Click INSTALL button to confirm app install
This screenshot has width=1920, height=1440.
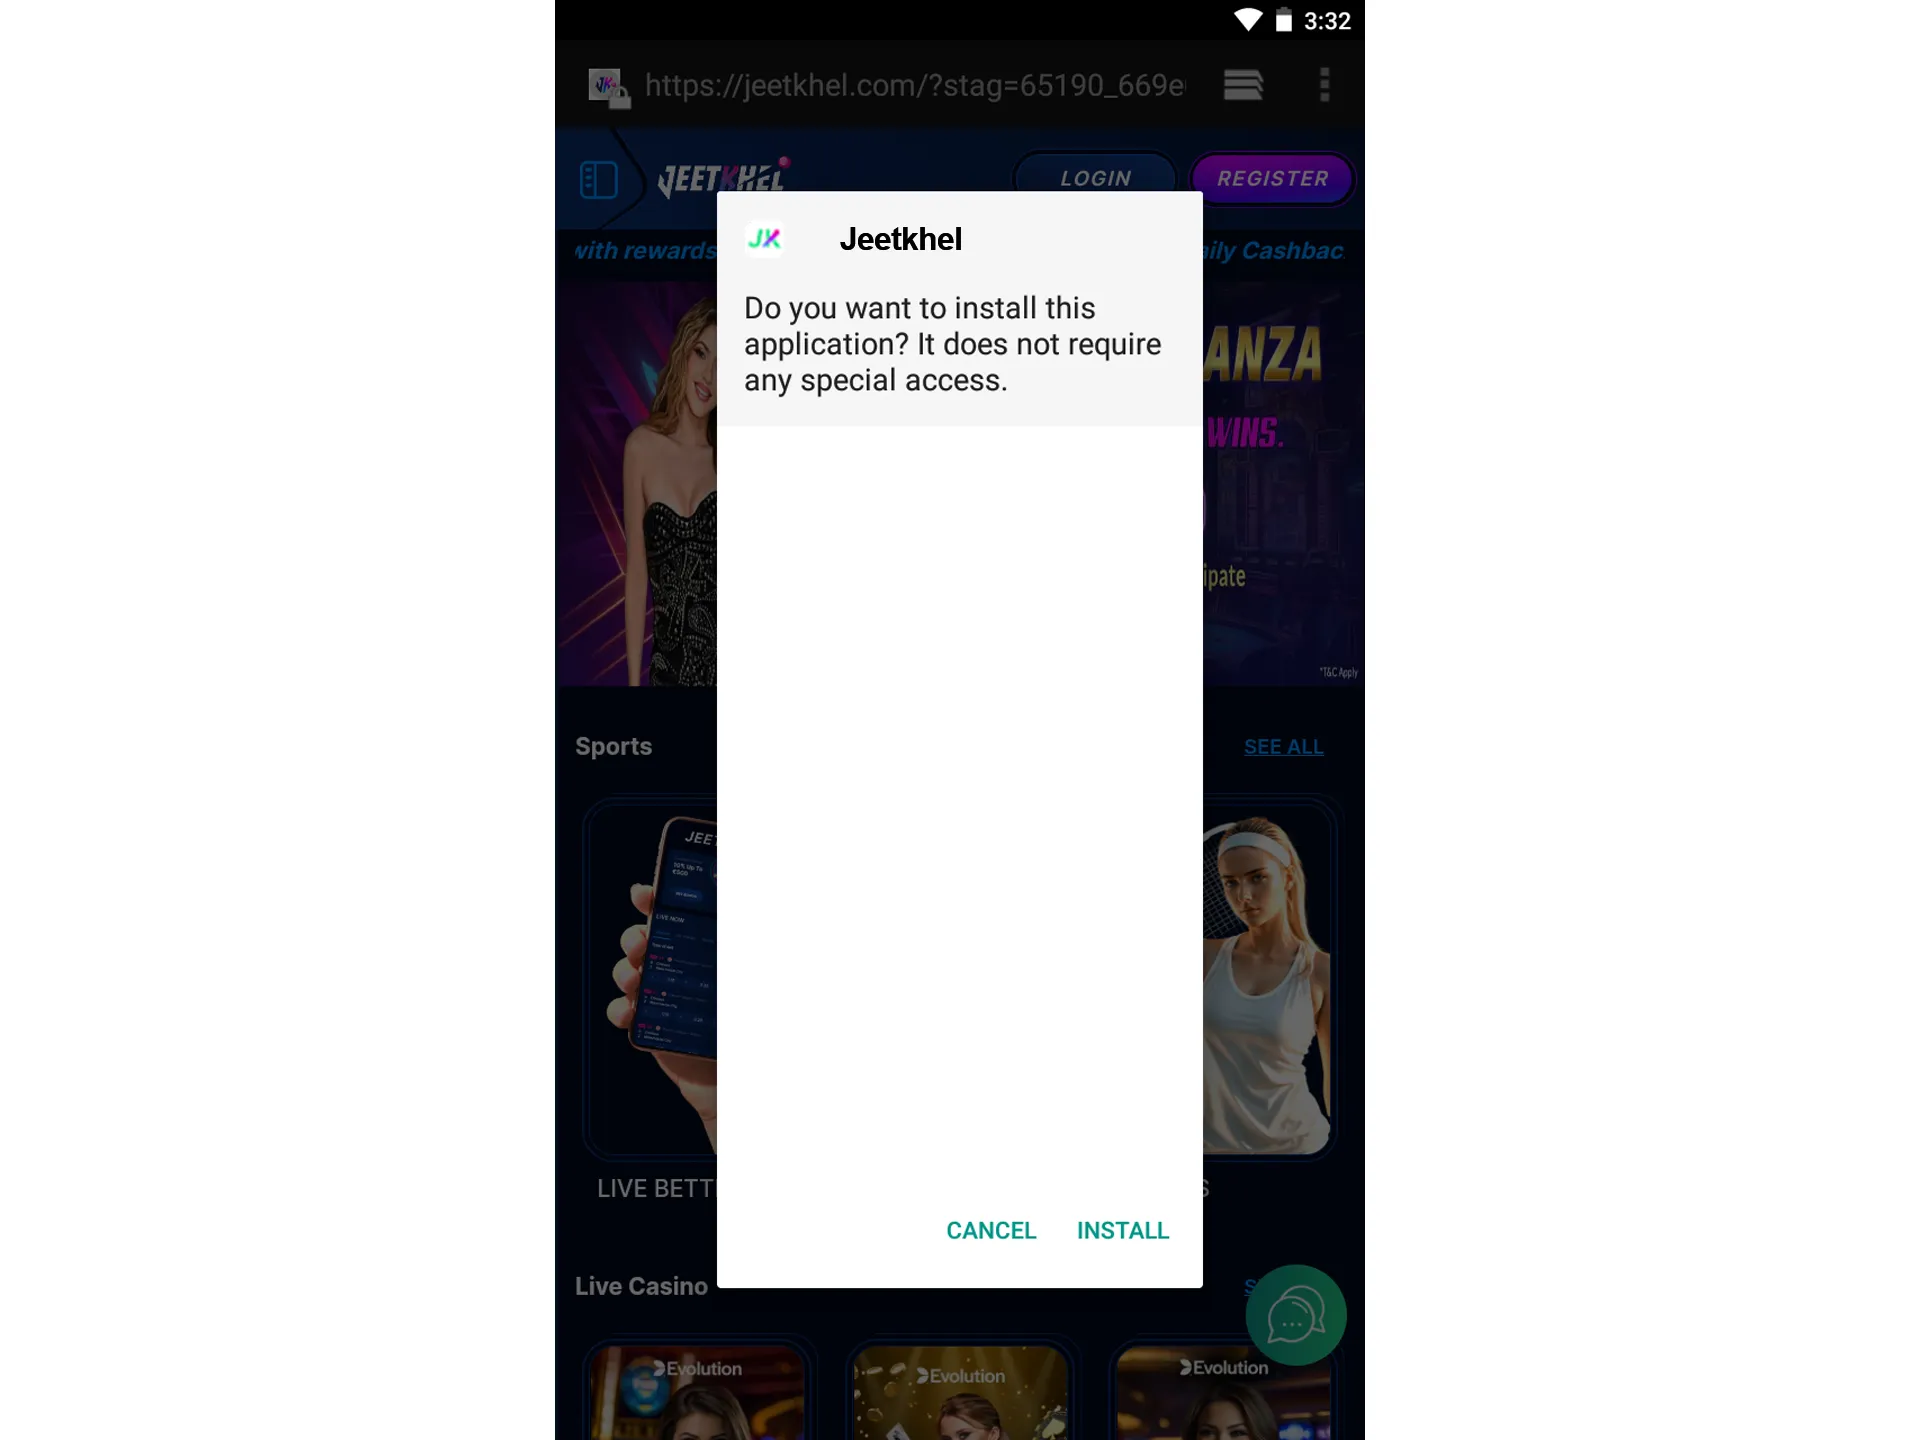[1122, 1230]
